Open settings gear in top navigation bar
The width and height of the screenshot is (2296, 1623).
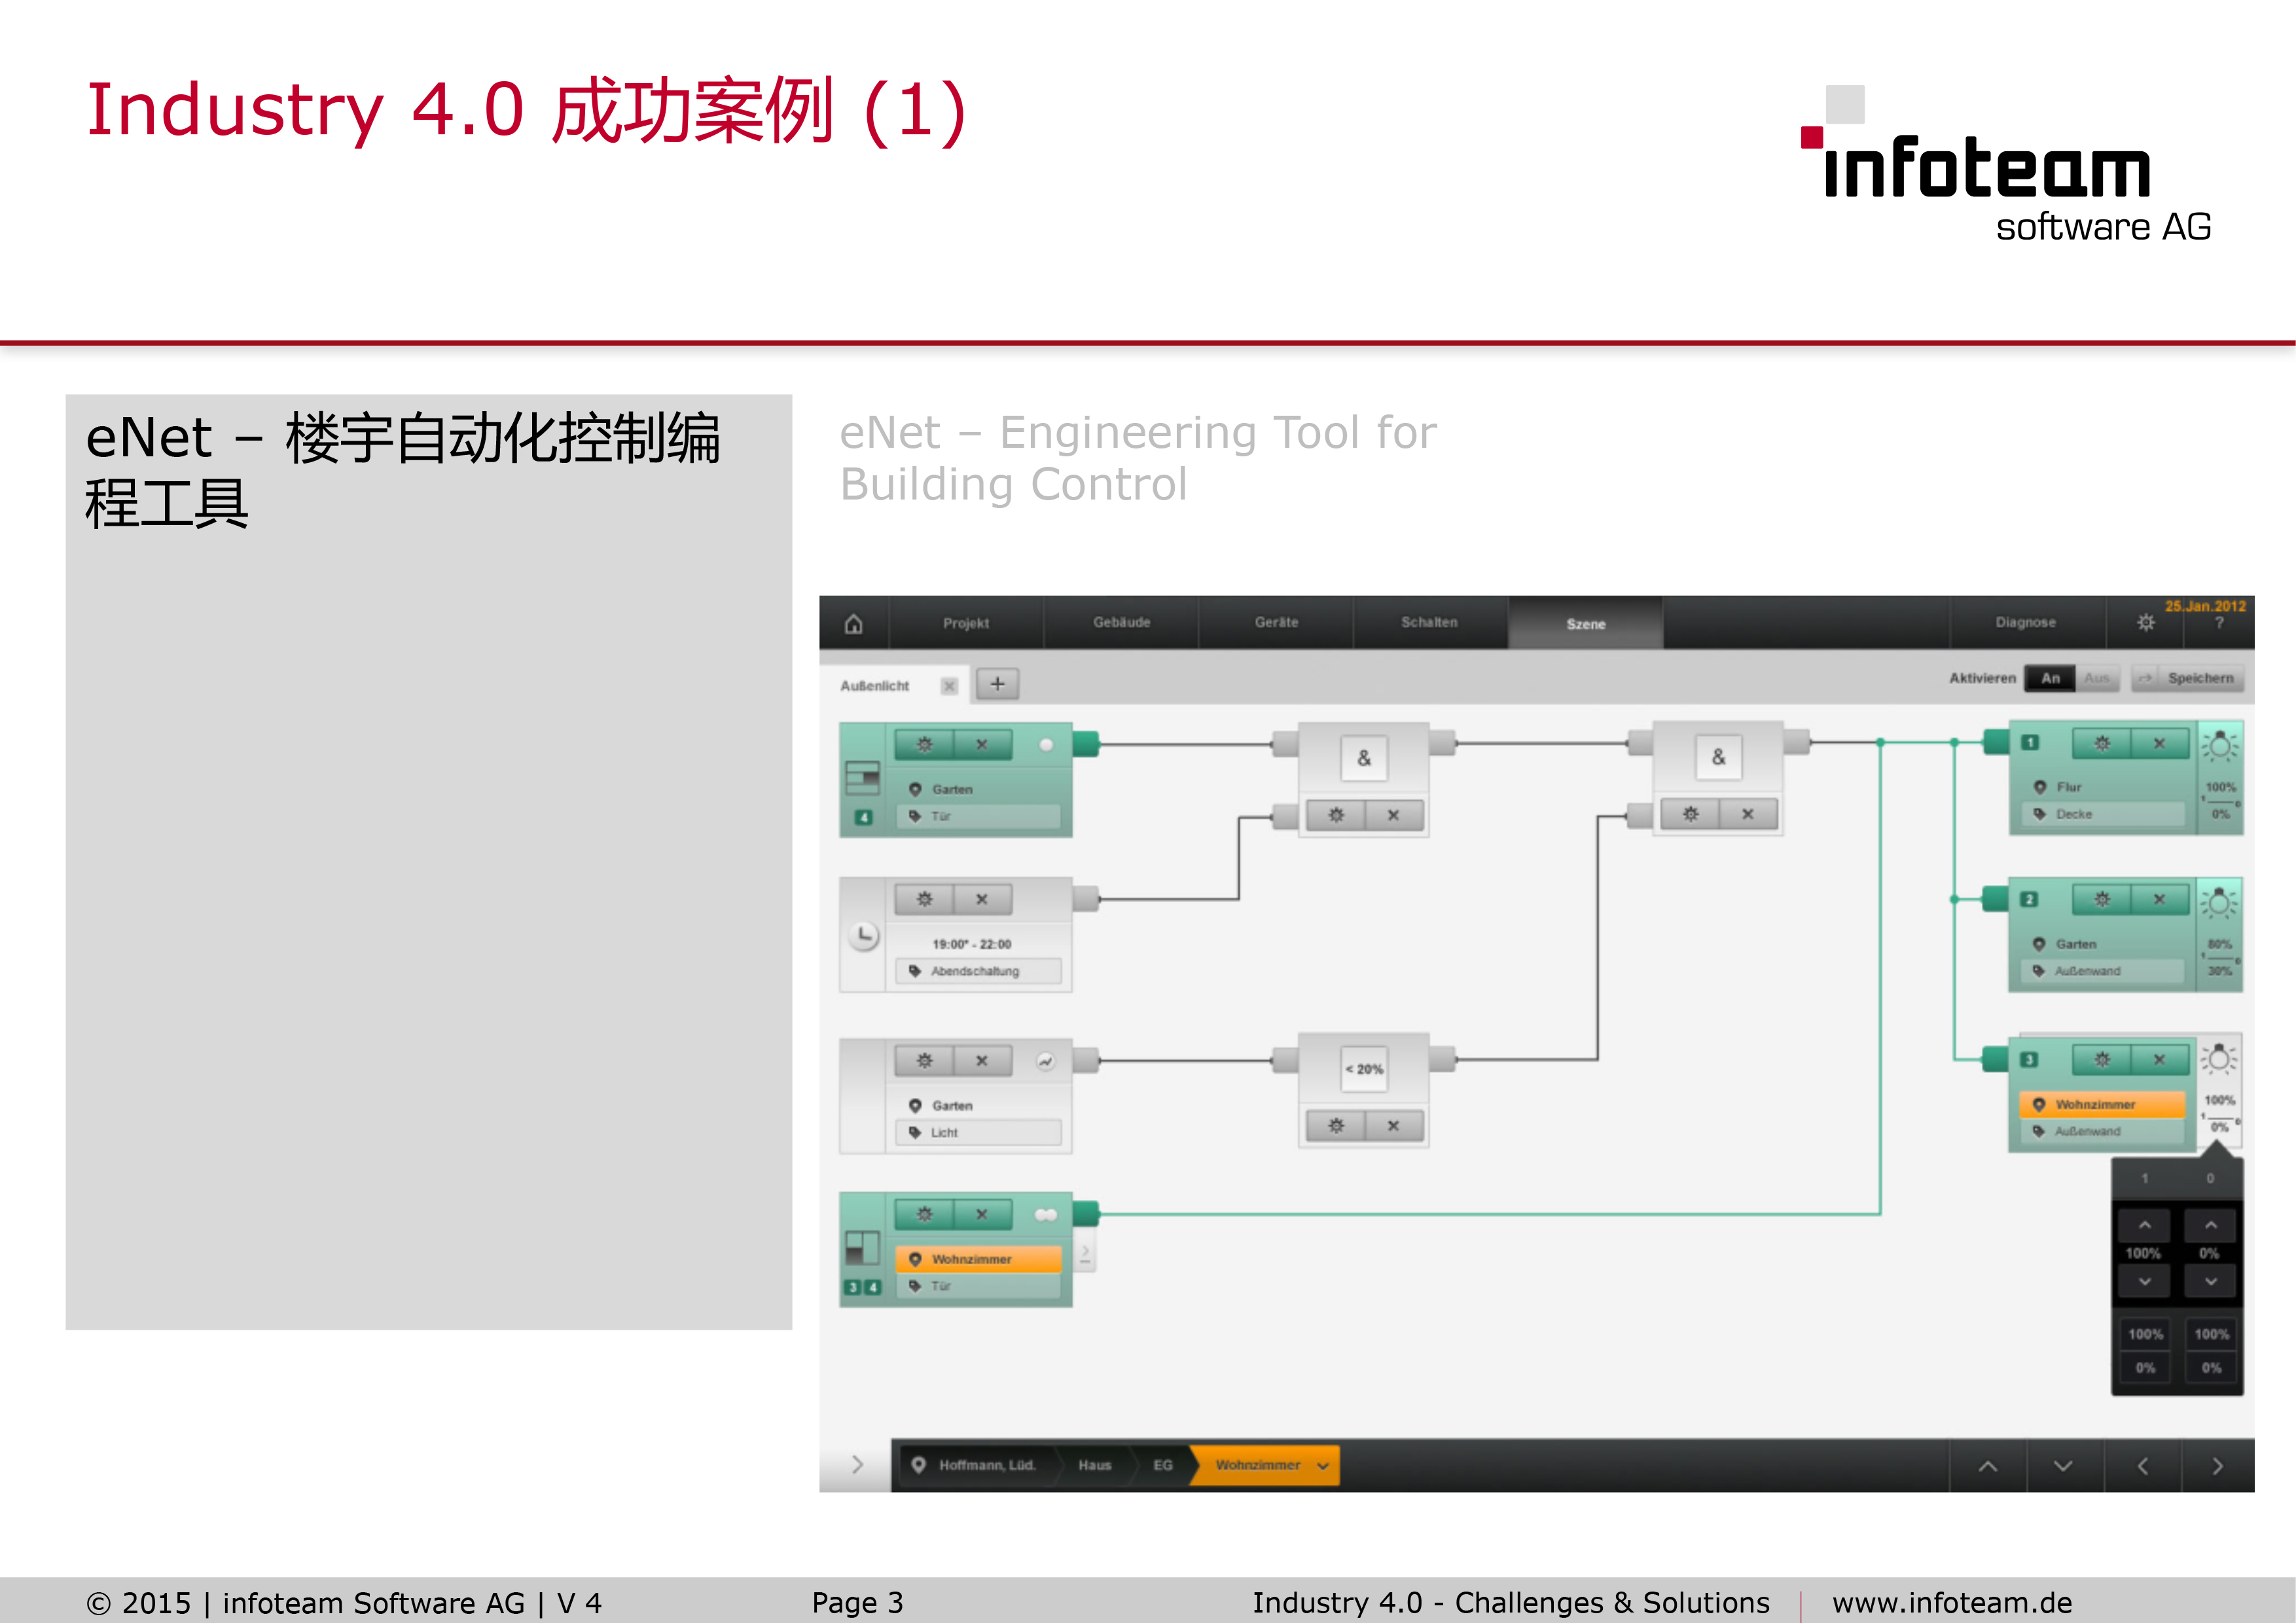(x=2145, y=622)
